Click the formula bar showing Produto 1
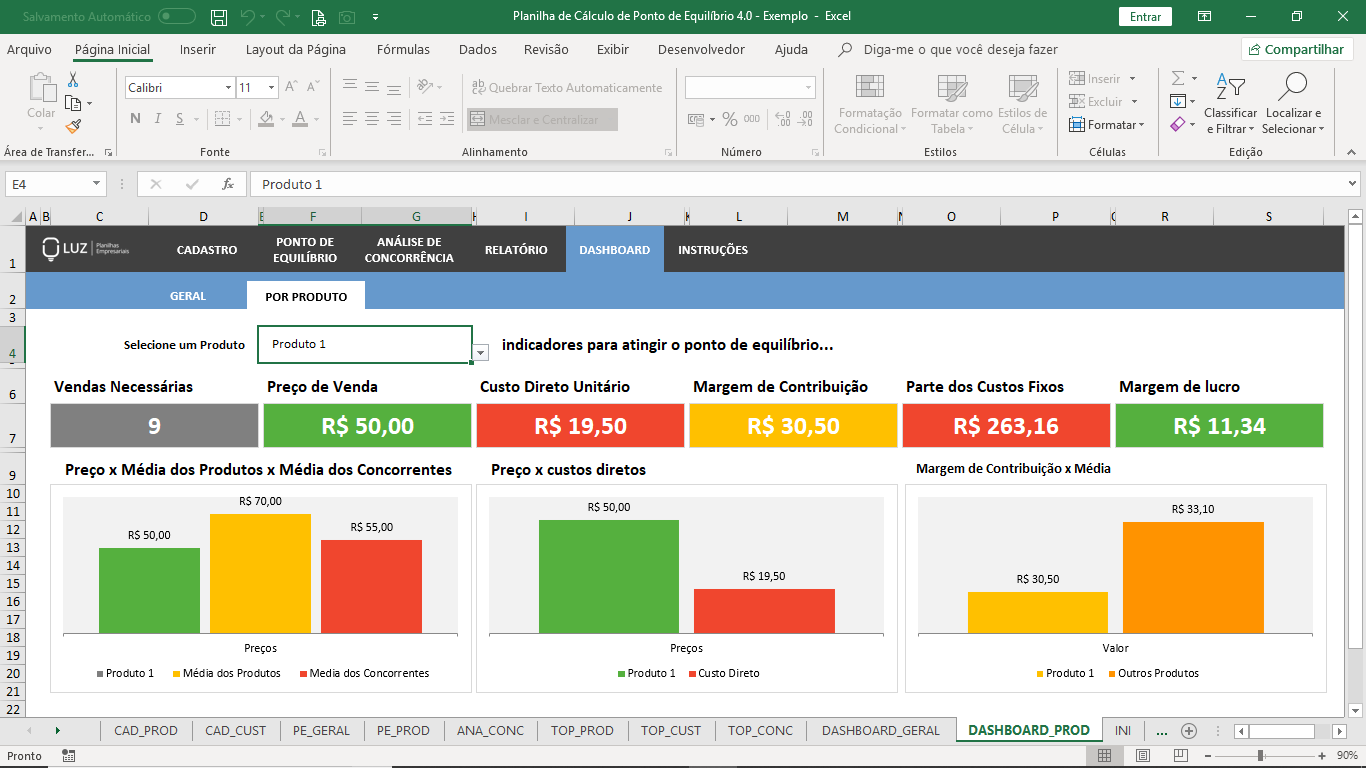1366x768 pixels. tap(800, 184)
